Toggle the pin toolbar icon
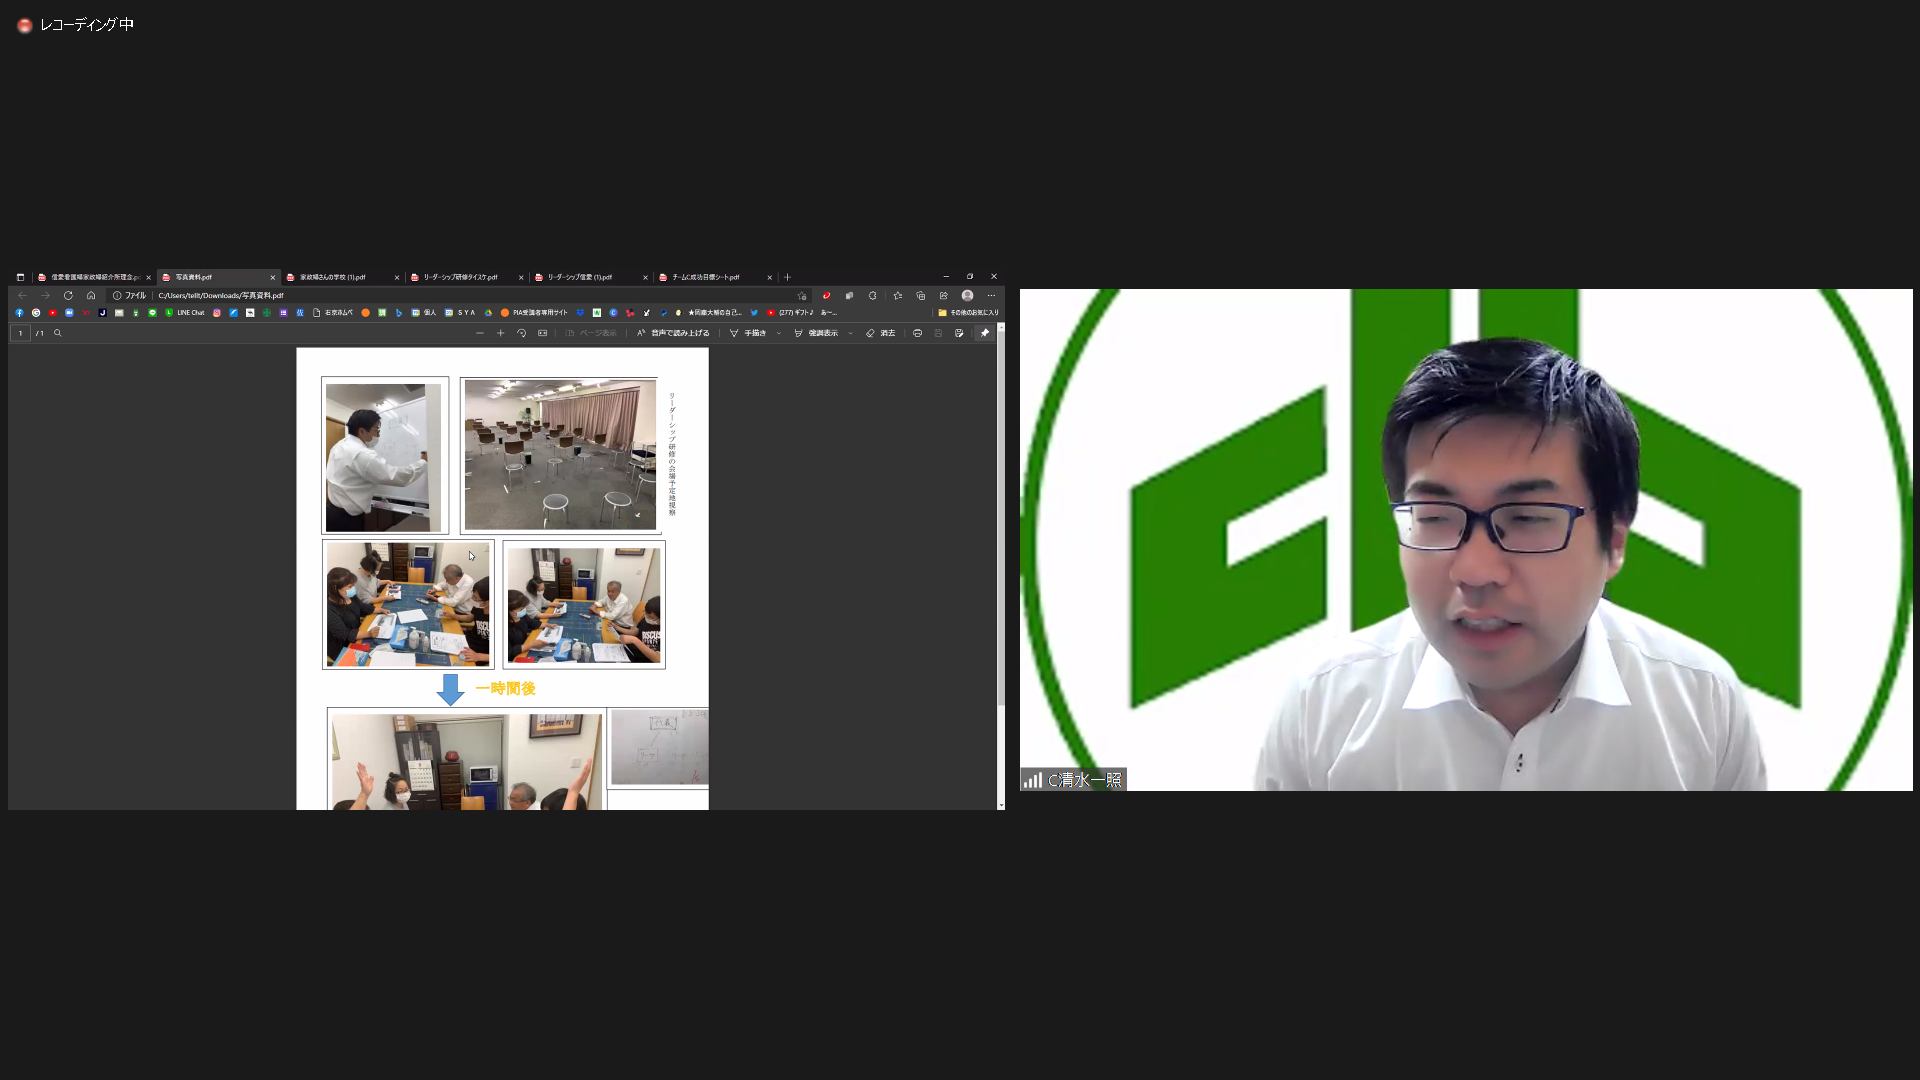 click(x=984, y=333)
